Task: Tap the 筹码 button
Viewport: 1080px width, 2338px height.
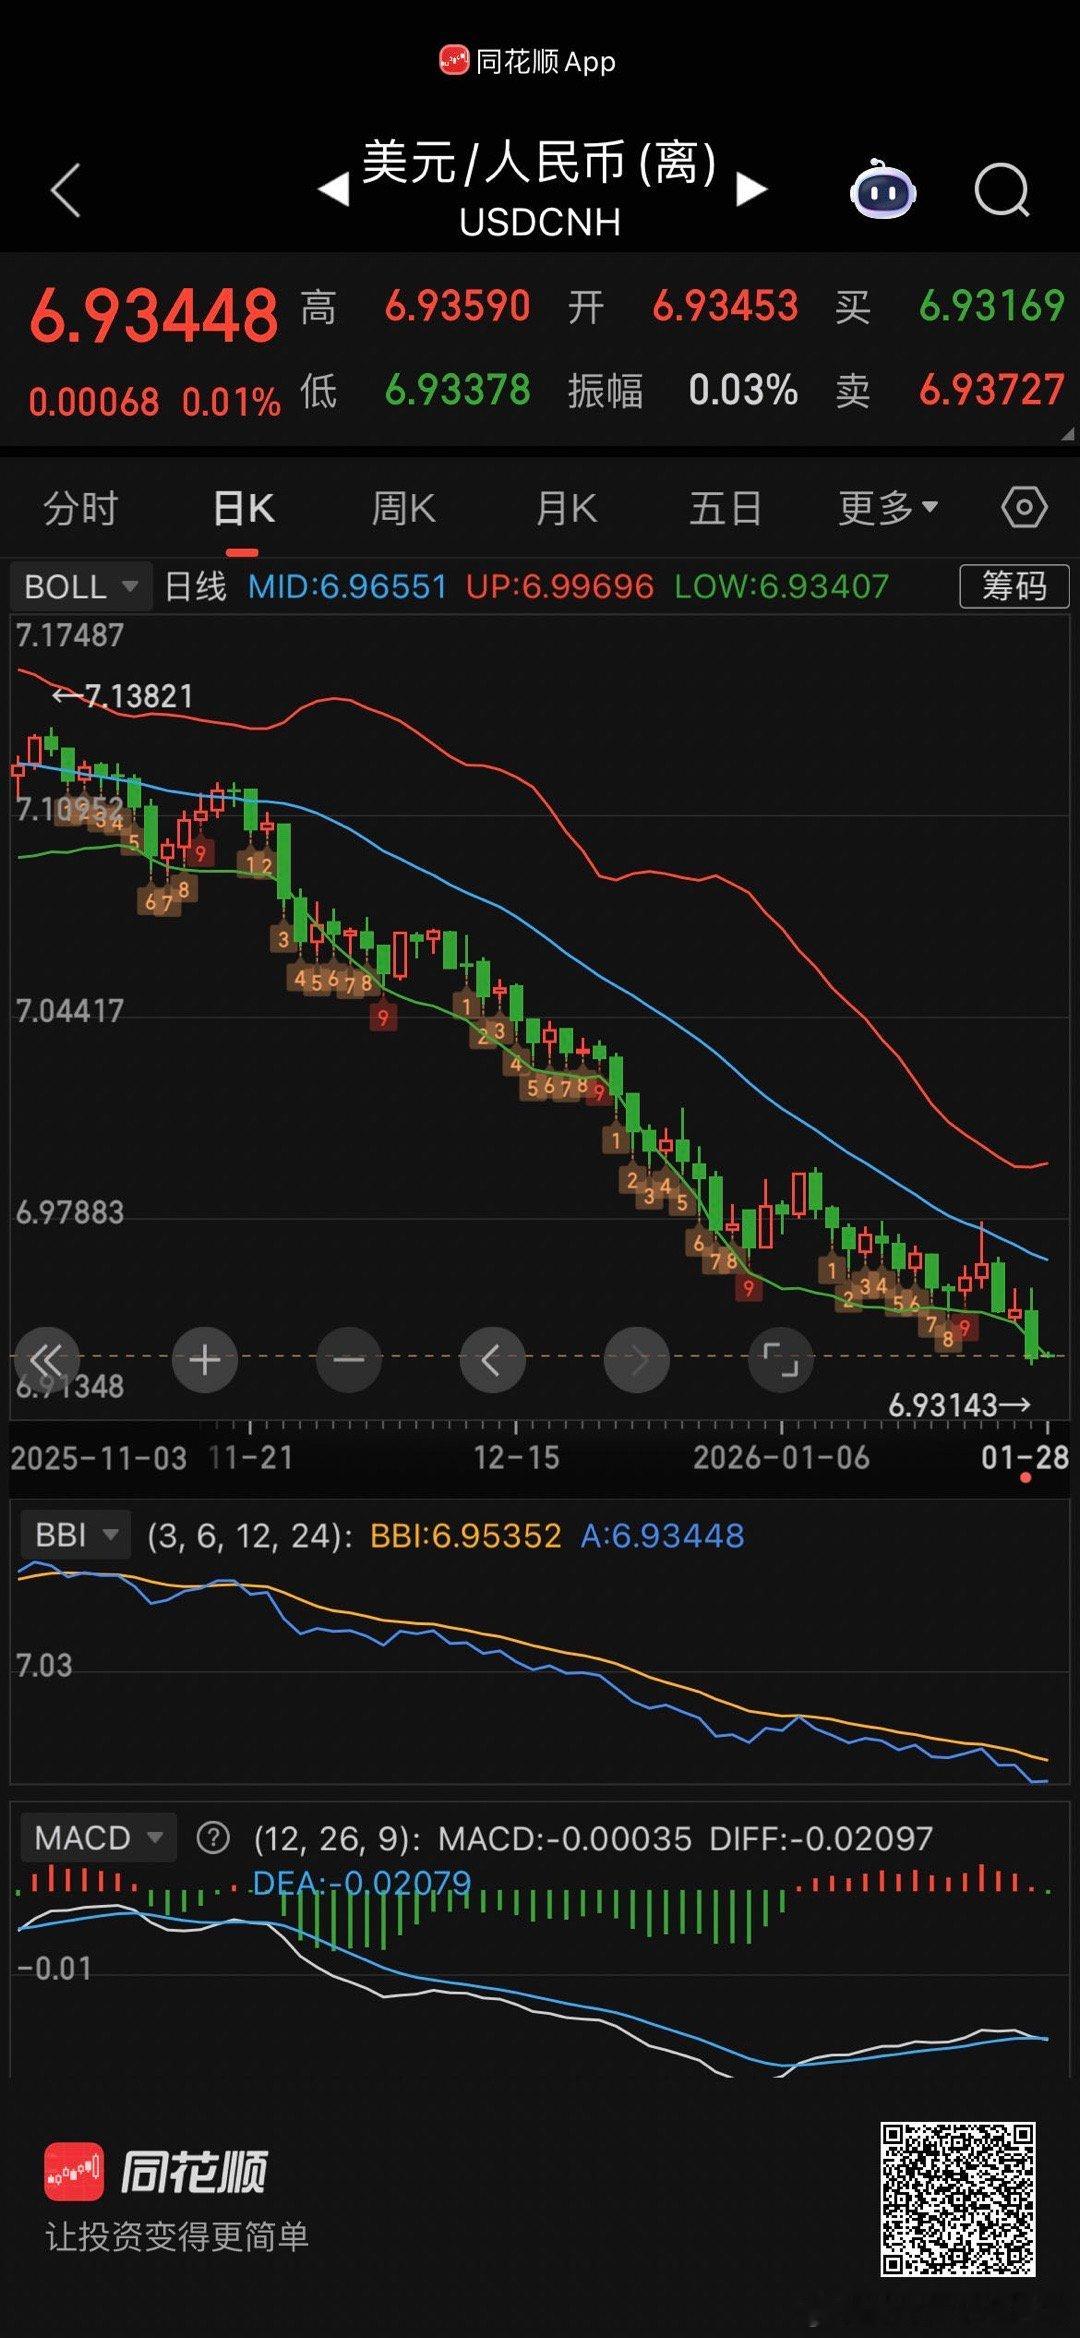Action: tap(1014, 586)
